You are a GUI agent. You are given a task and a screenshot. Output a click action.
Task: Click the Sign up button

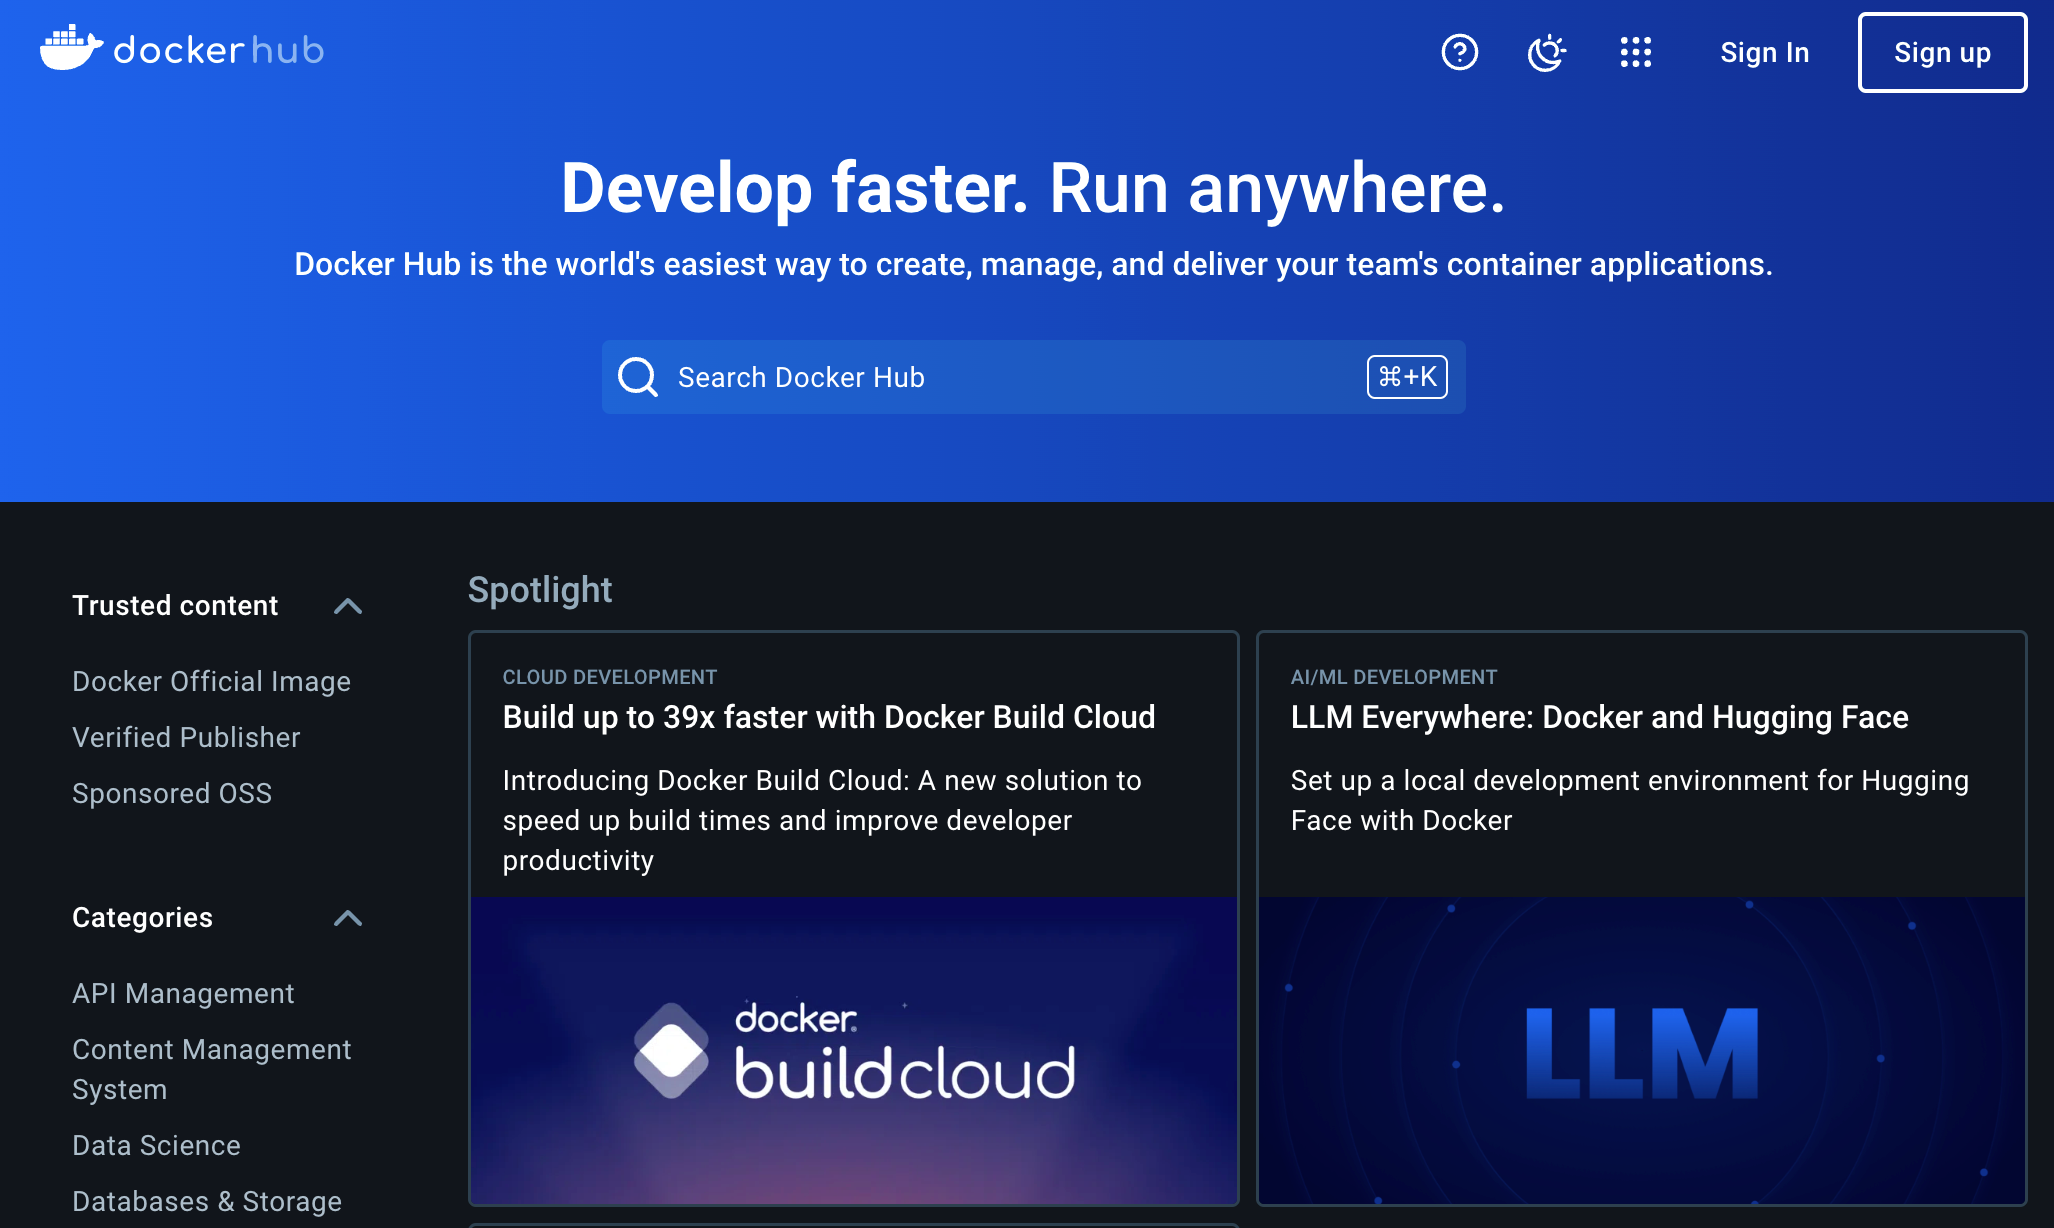[x=1942, y=52]
